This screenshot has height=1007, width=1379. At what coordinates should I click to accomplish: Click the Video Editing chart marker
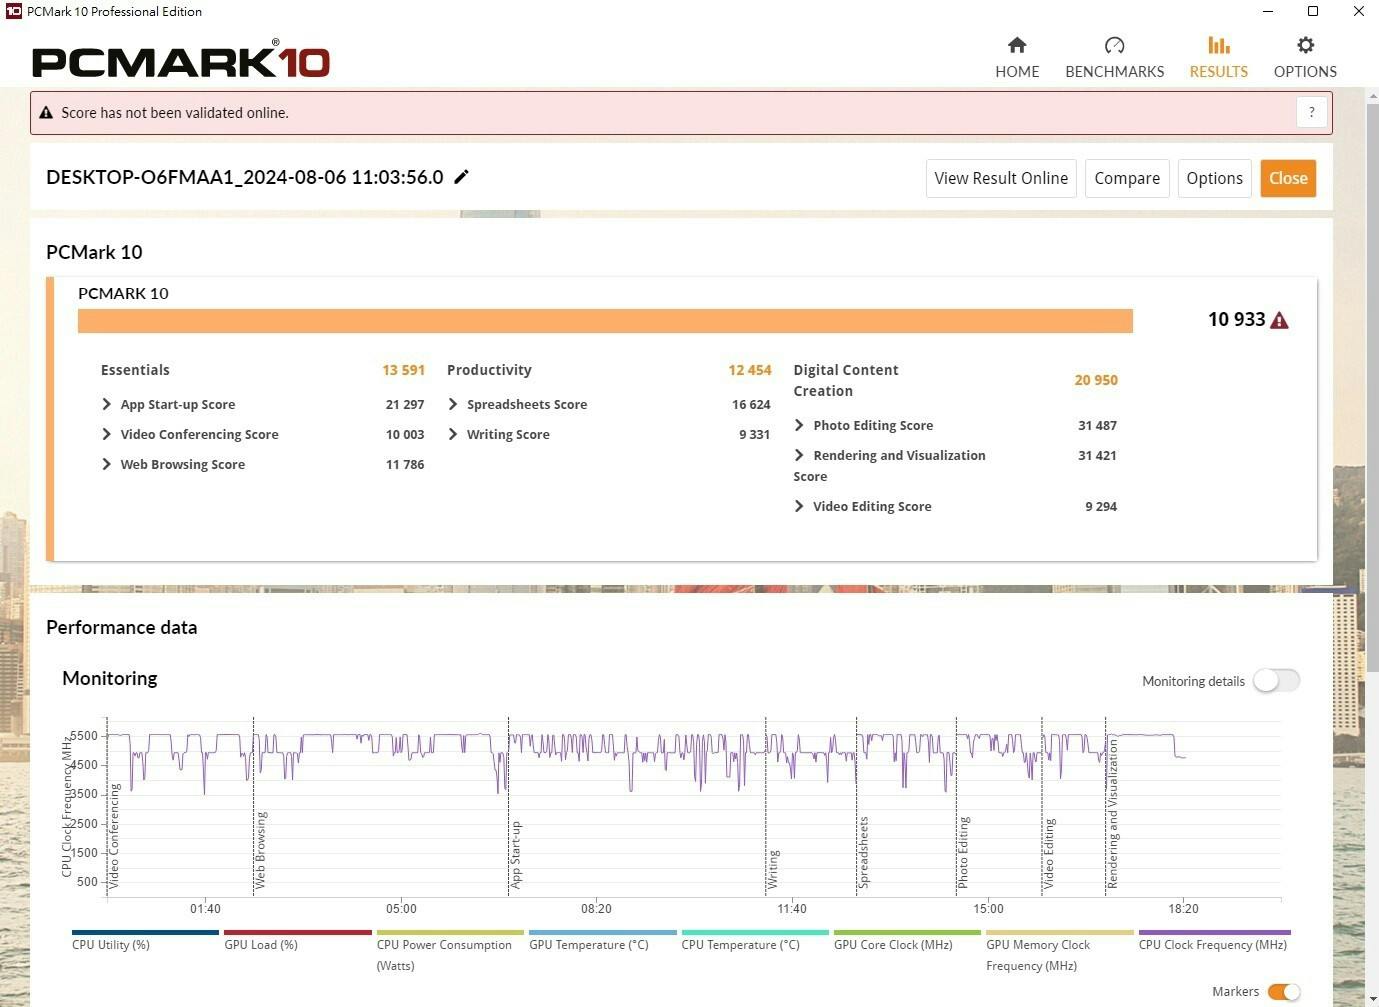coord(1049,854)
